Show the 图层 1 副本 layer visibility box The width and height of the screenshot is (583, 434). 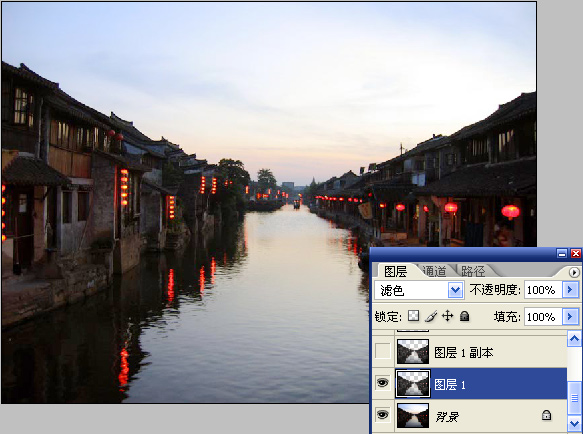pyautogui.click(x=383, y=351)
